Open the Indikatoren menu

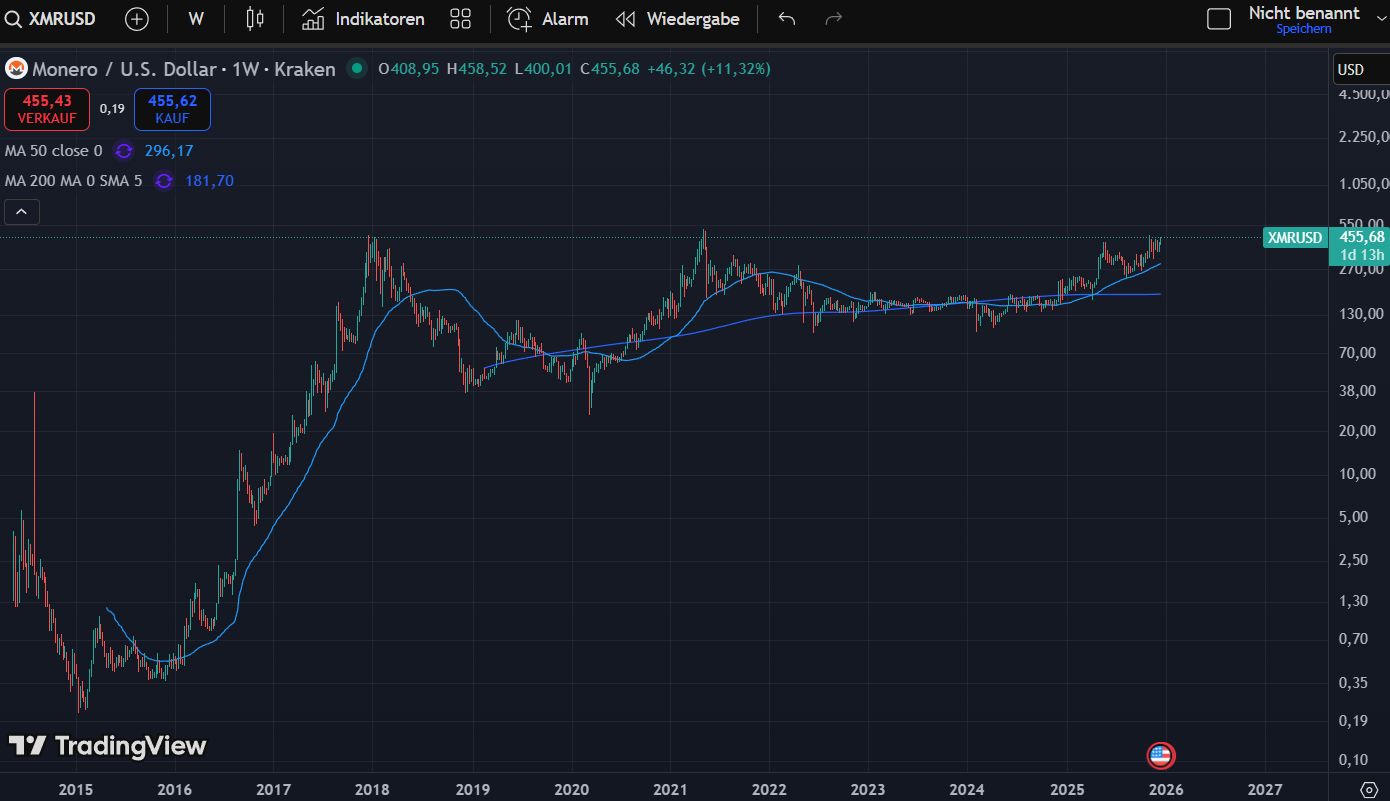(x=364, y=19)
